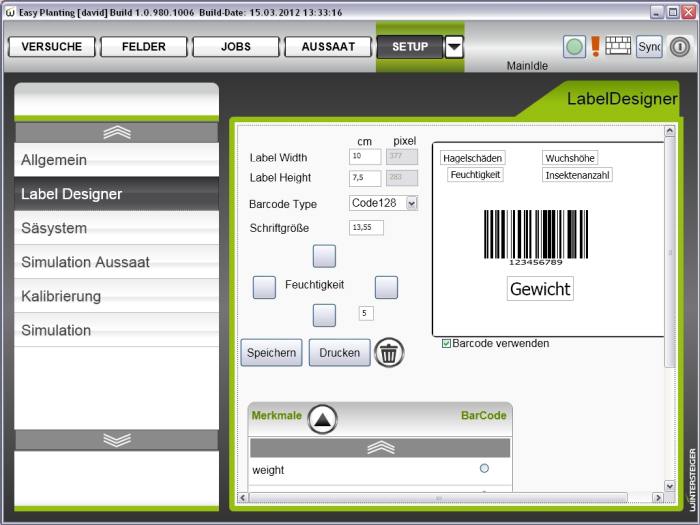Click the weight row in Merkmale list

coord(380,470)
